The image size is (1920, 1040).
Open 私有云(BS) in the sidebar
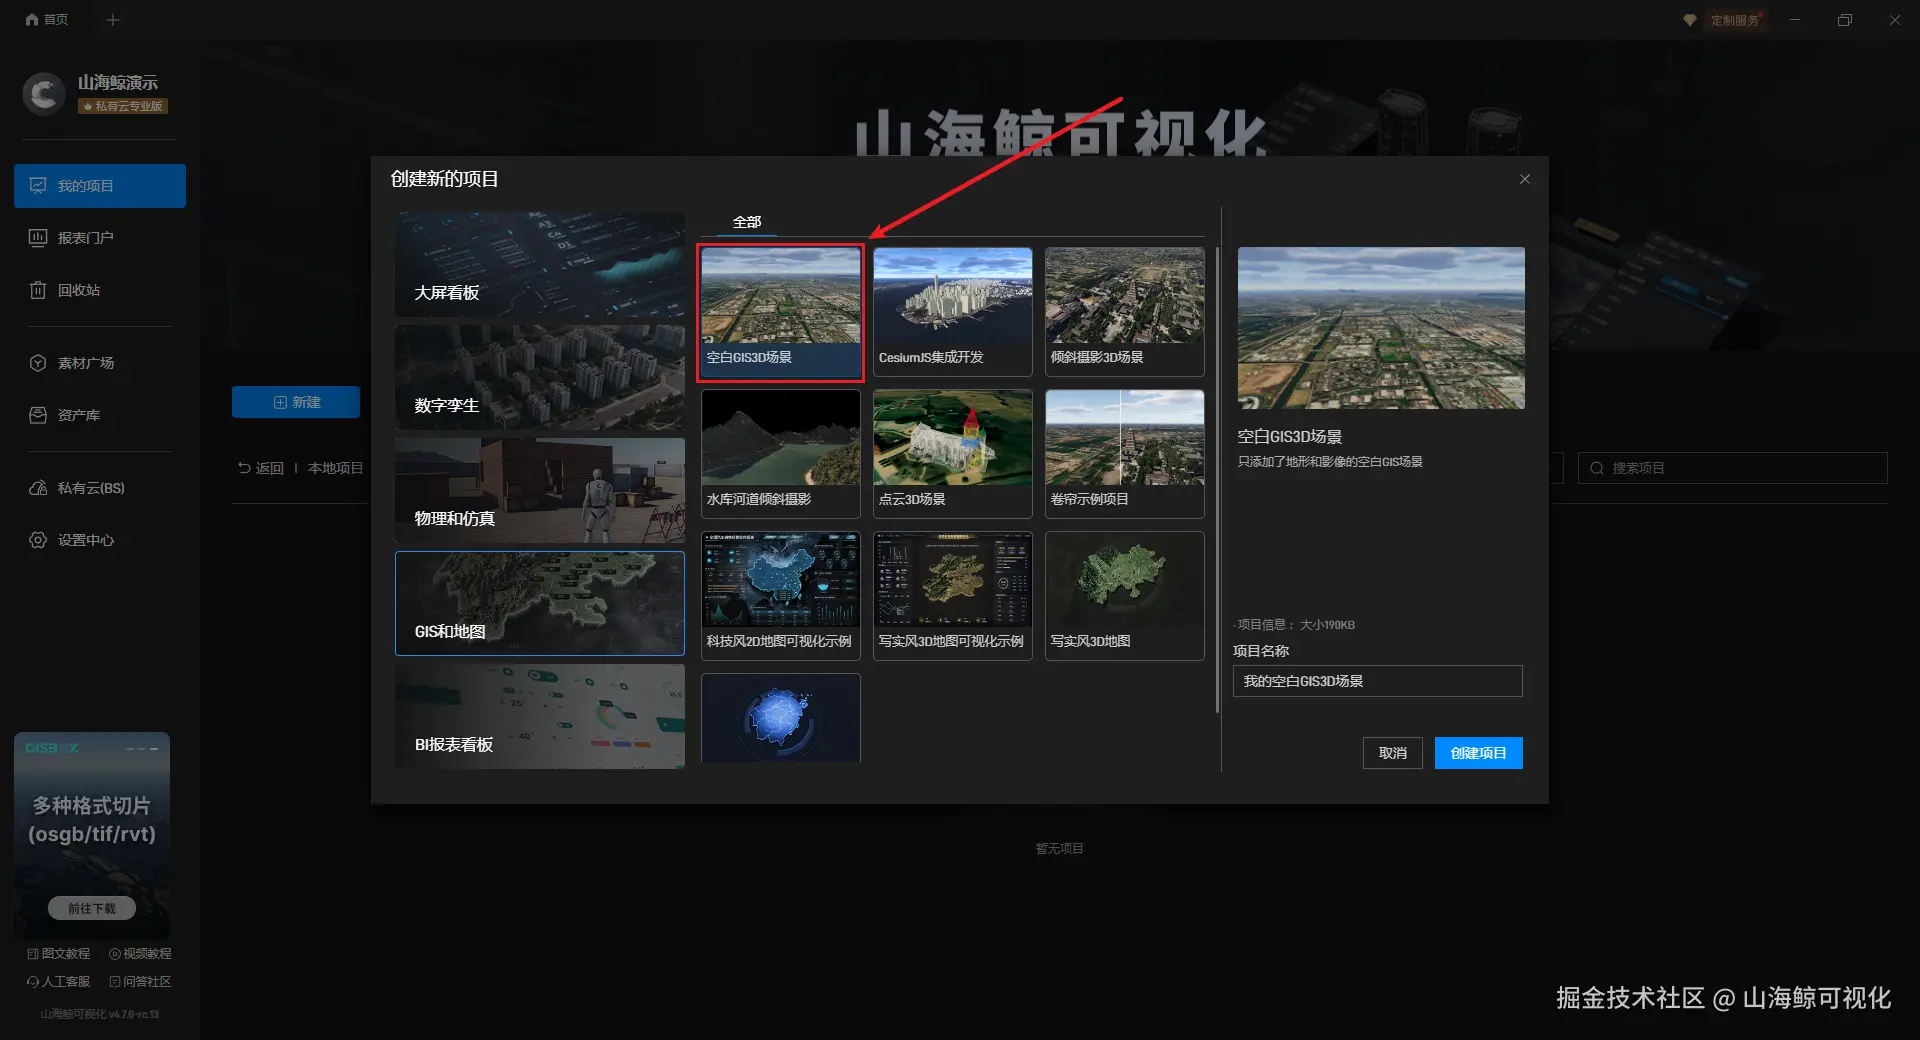(x=100, y=488)
